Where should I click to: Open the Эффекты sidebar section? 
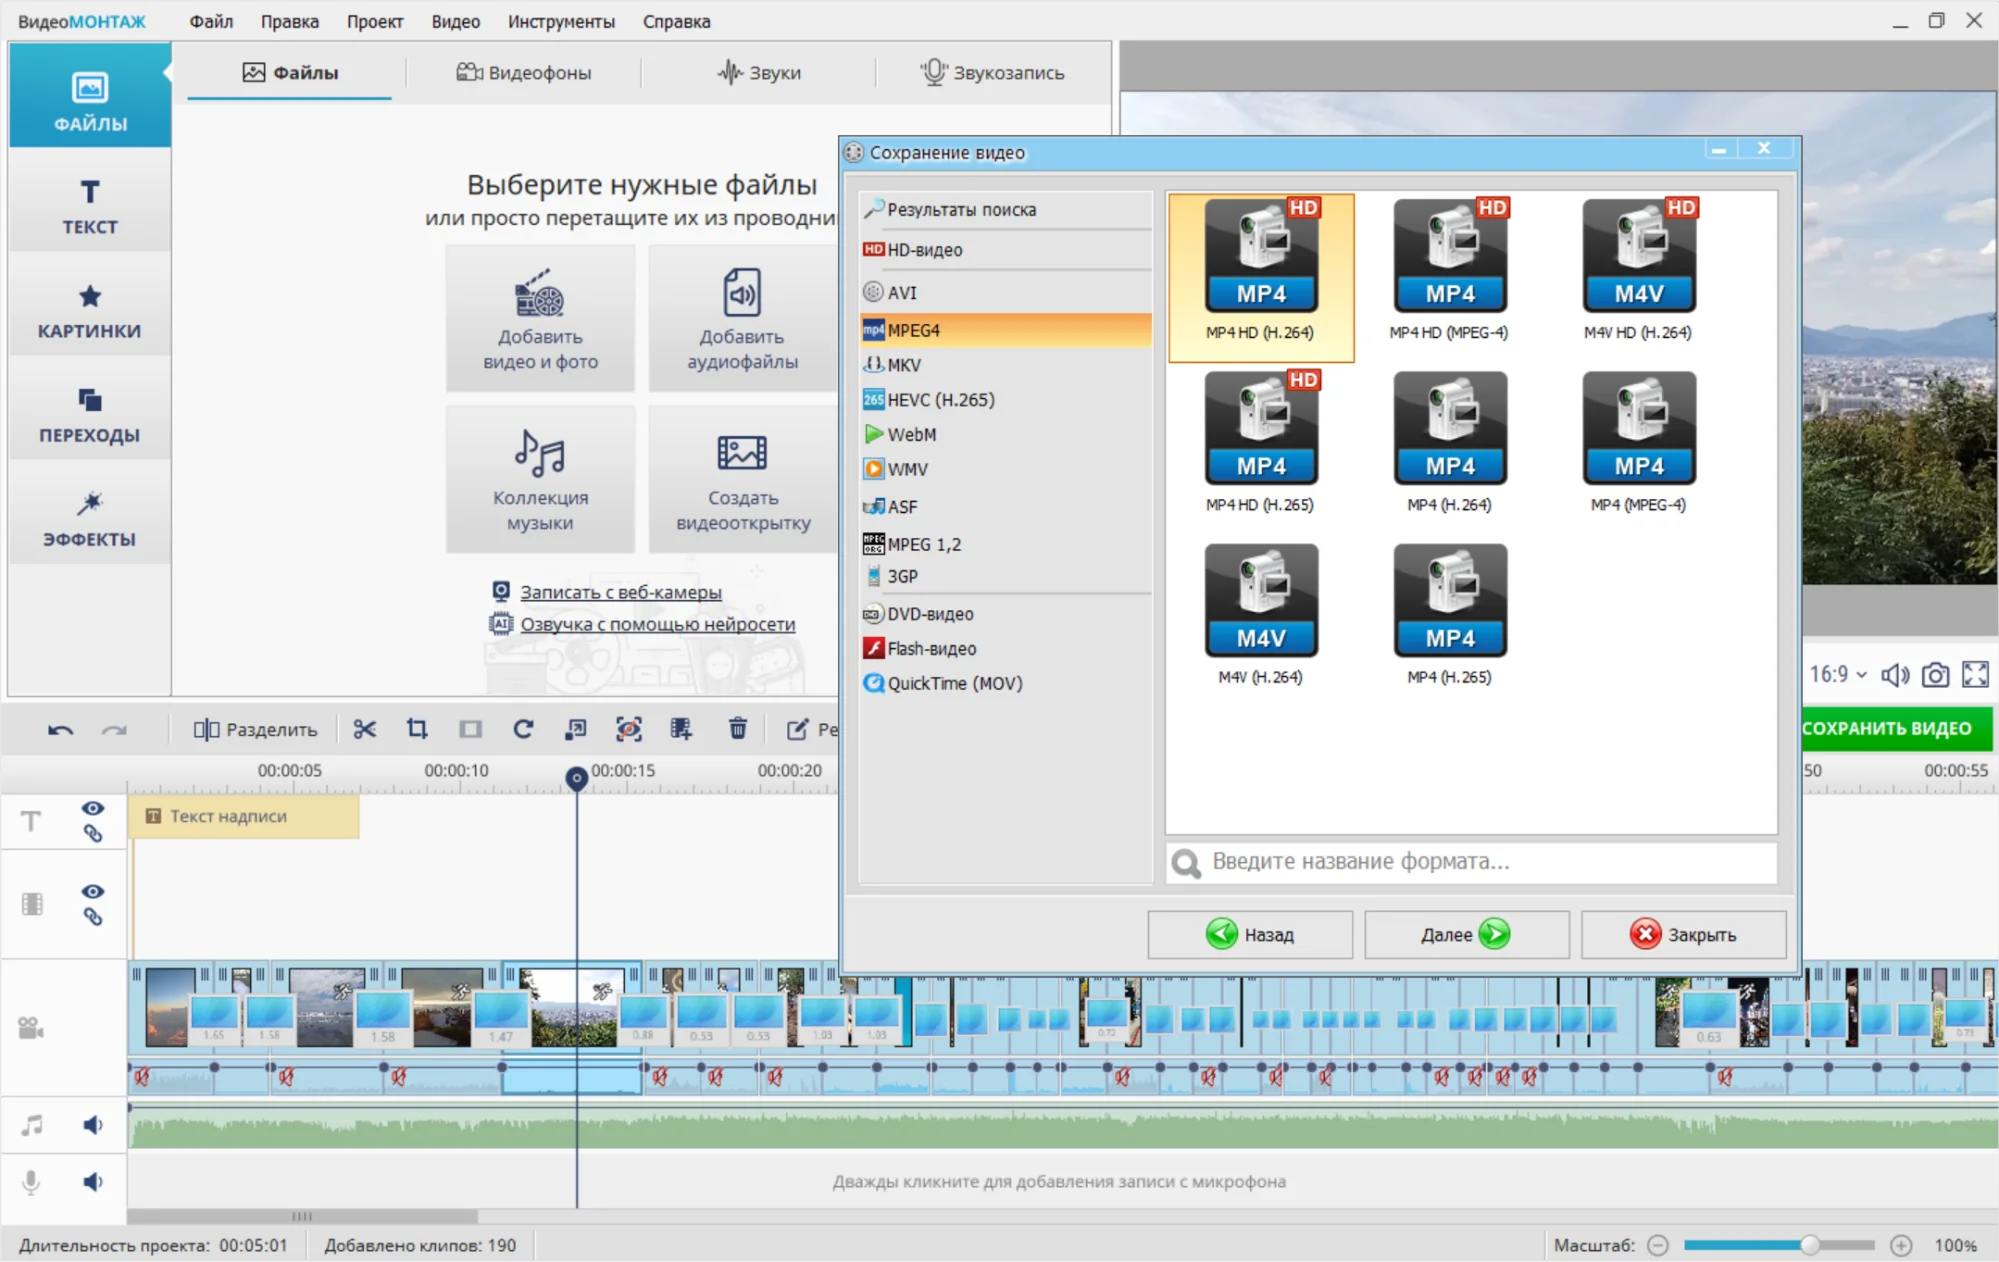(90, 517)
